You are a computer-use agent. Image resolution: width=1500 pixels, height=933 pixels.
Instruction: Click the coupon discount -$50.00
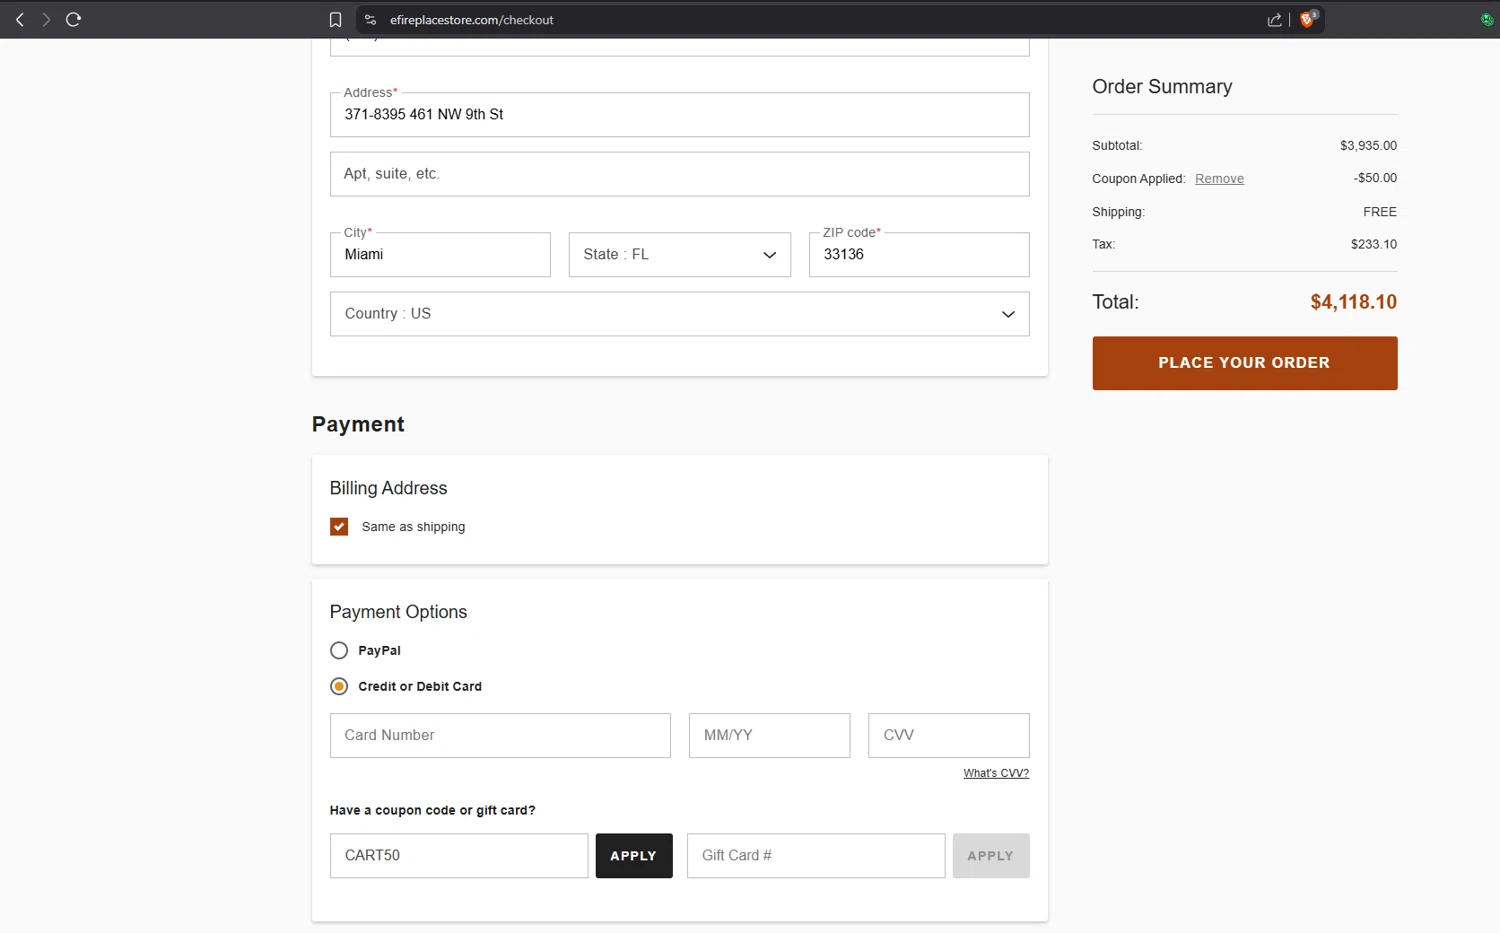(1376, 178)
